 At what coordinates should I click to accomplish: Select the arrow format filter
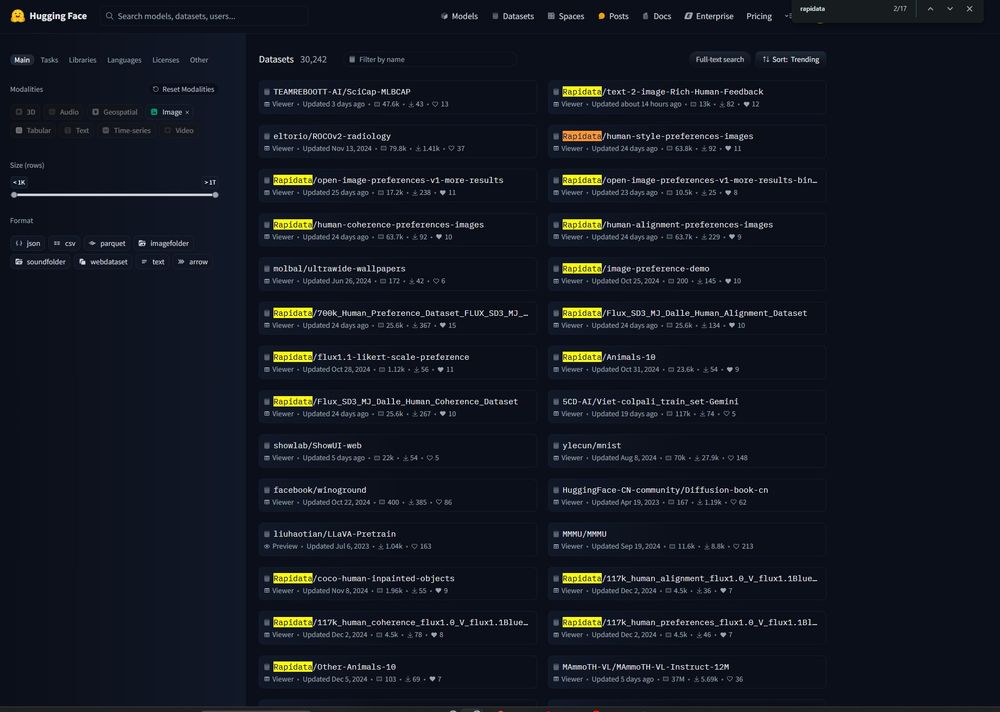pyautogui.click(x=193, y=262)
